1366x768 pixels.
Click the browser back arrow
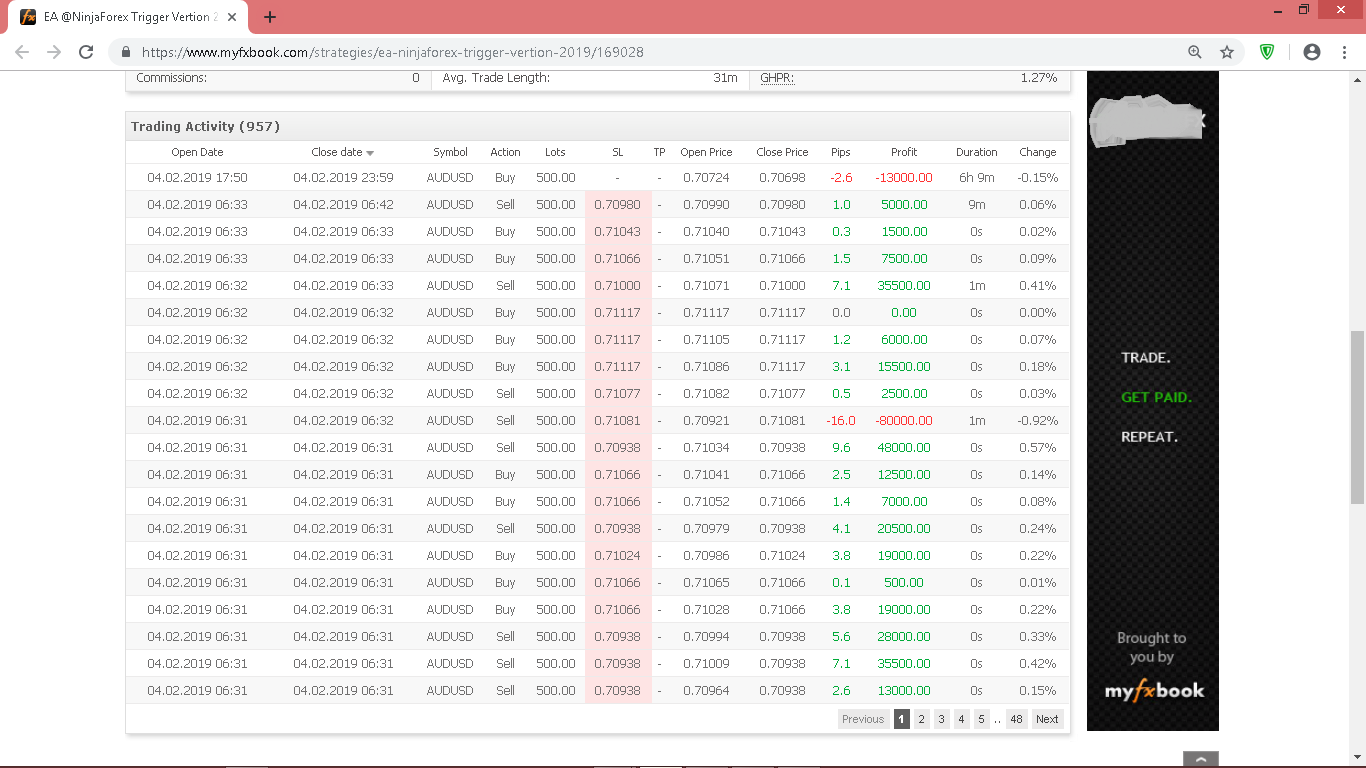[x=22, y=52]
